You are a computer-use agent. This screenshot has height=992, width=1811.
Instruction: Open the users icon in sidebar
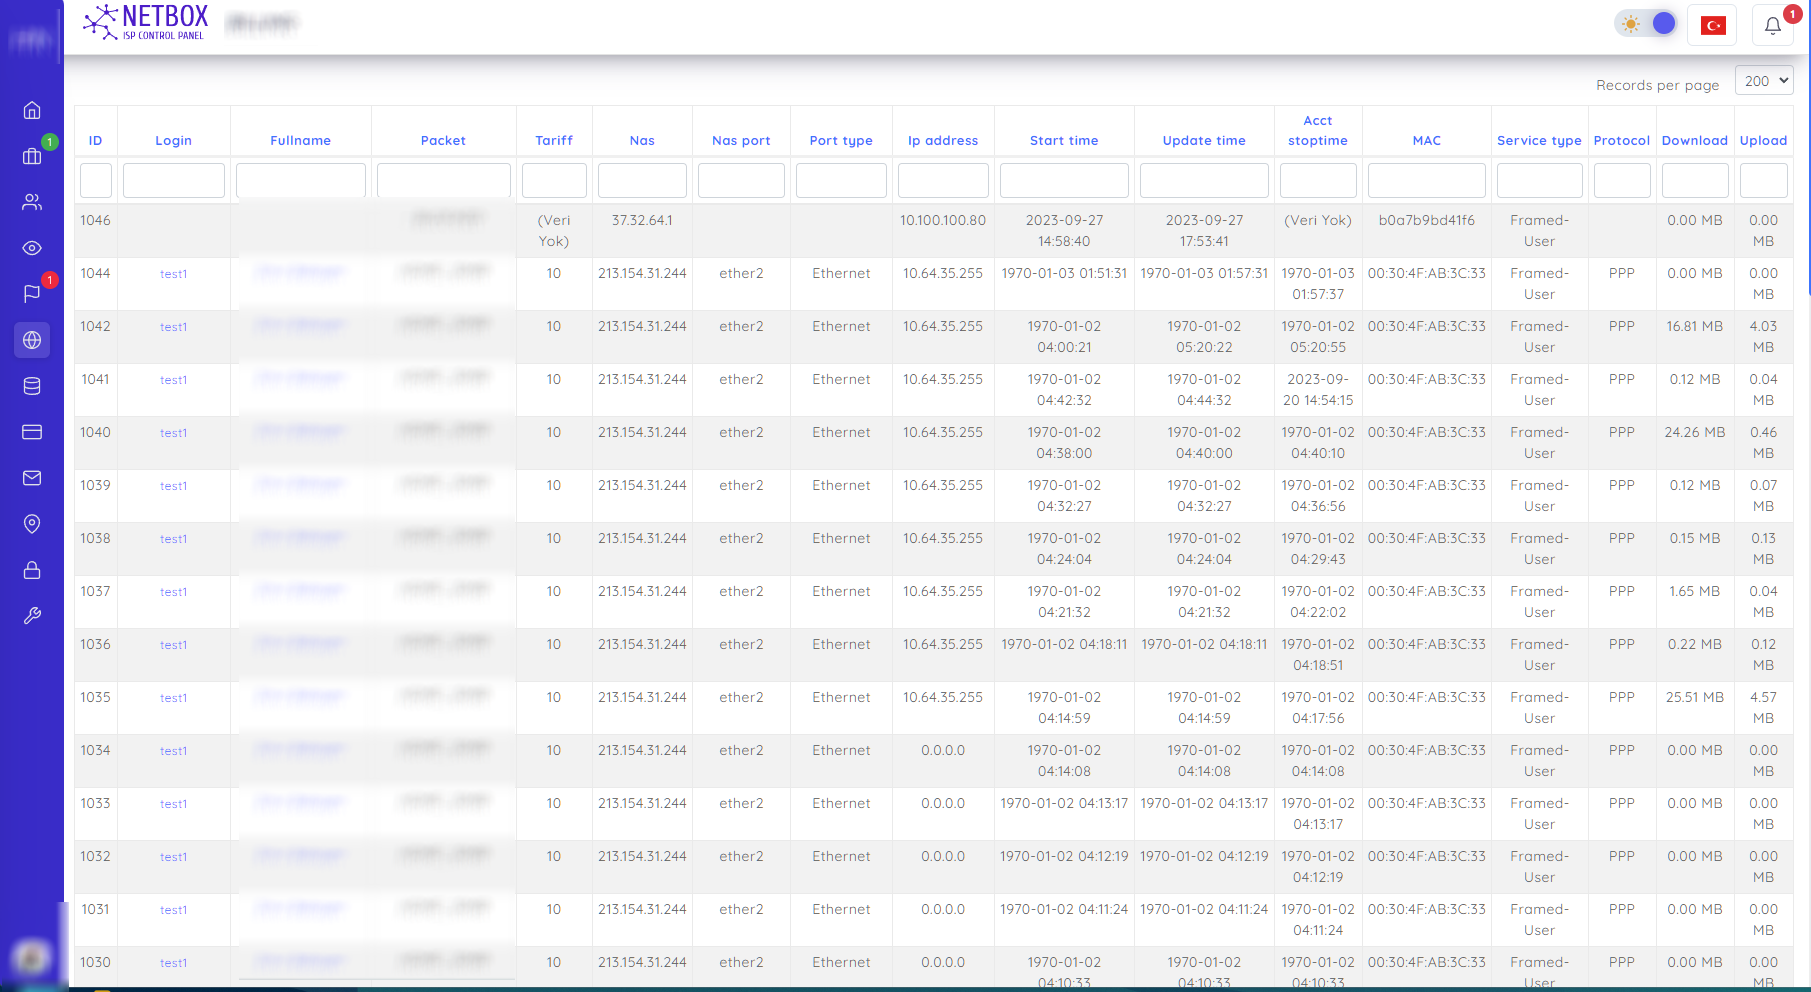click(x=32, y=202)
